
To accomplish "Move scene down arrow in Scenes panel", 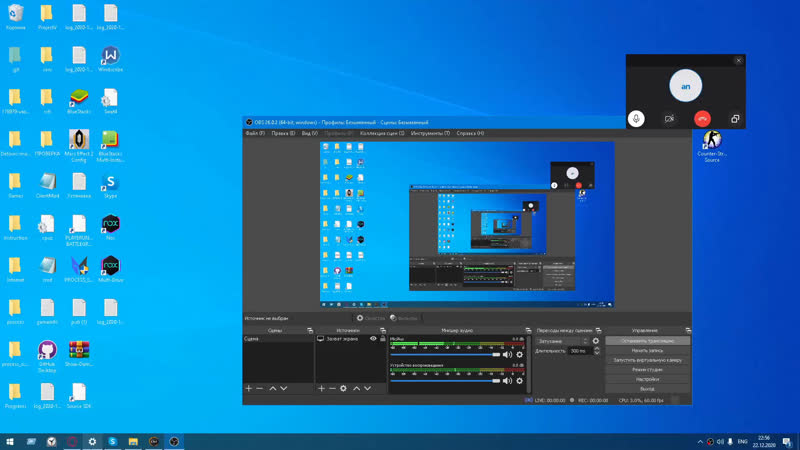I will pyautogui.click(x=284, y=388).
